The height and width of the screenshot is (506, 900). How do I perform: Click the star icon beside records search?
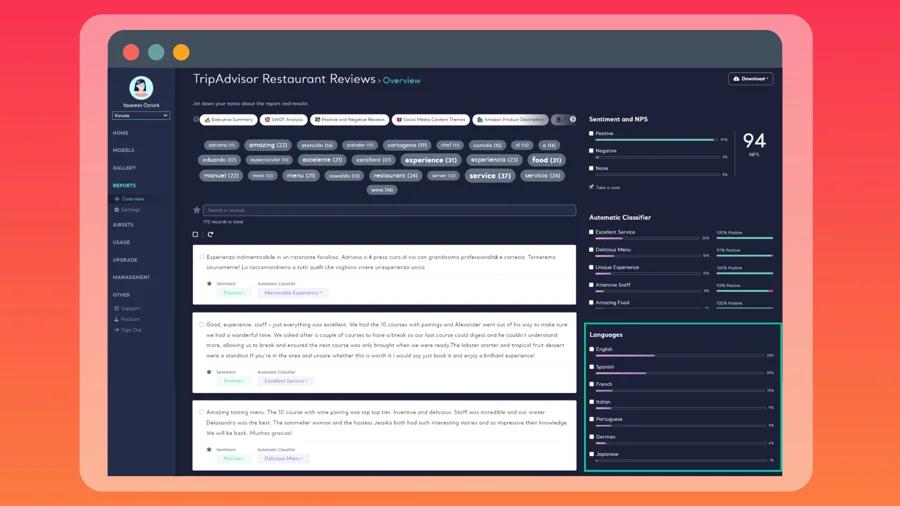click(x=196, y=210)
